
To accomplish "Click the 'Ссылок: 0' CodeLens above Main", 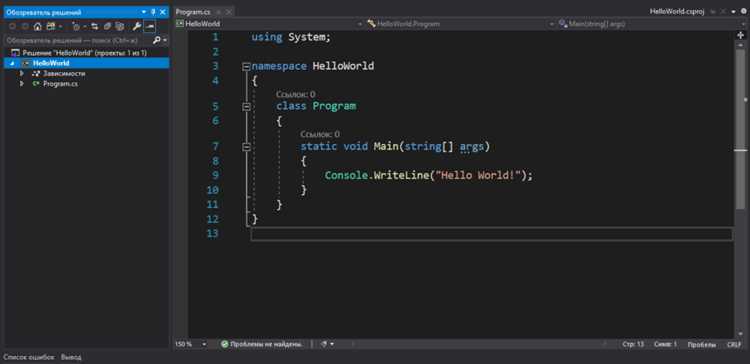I will [x=320, y=134].
